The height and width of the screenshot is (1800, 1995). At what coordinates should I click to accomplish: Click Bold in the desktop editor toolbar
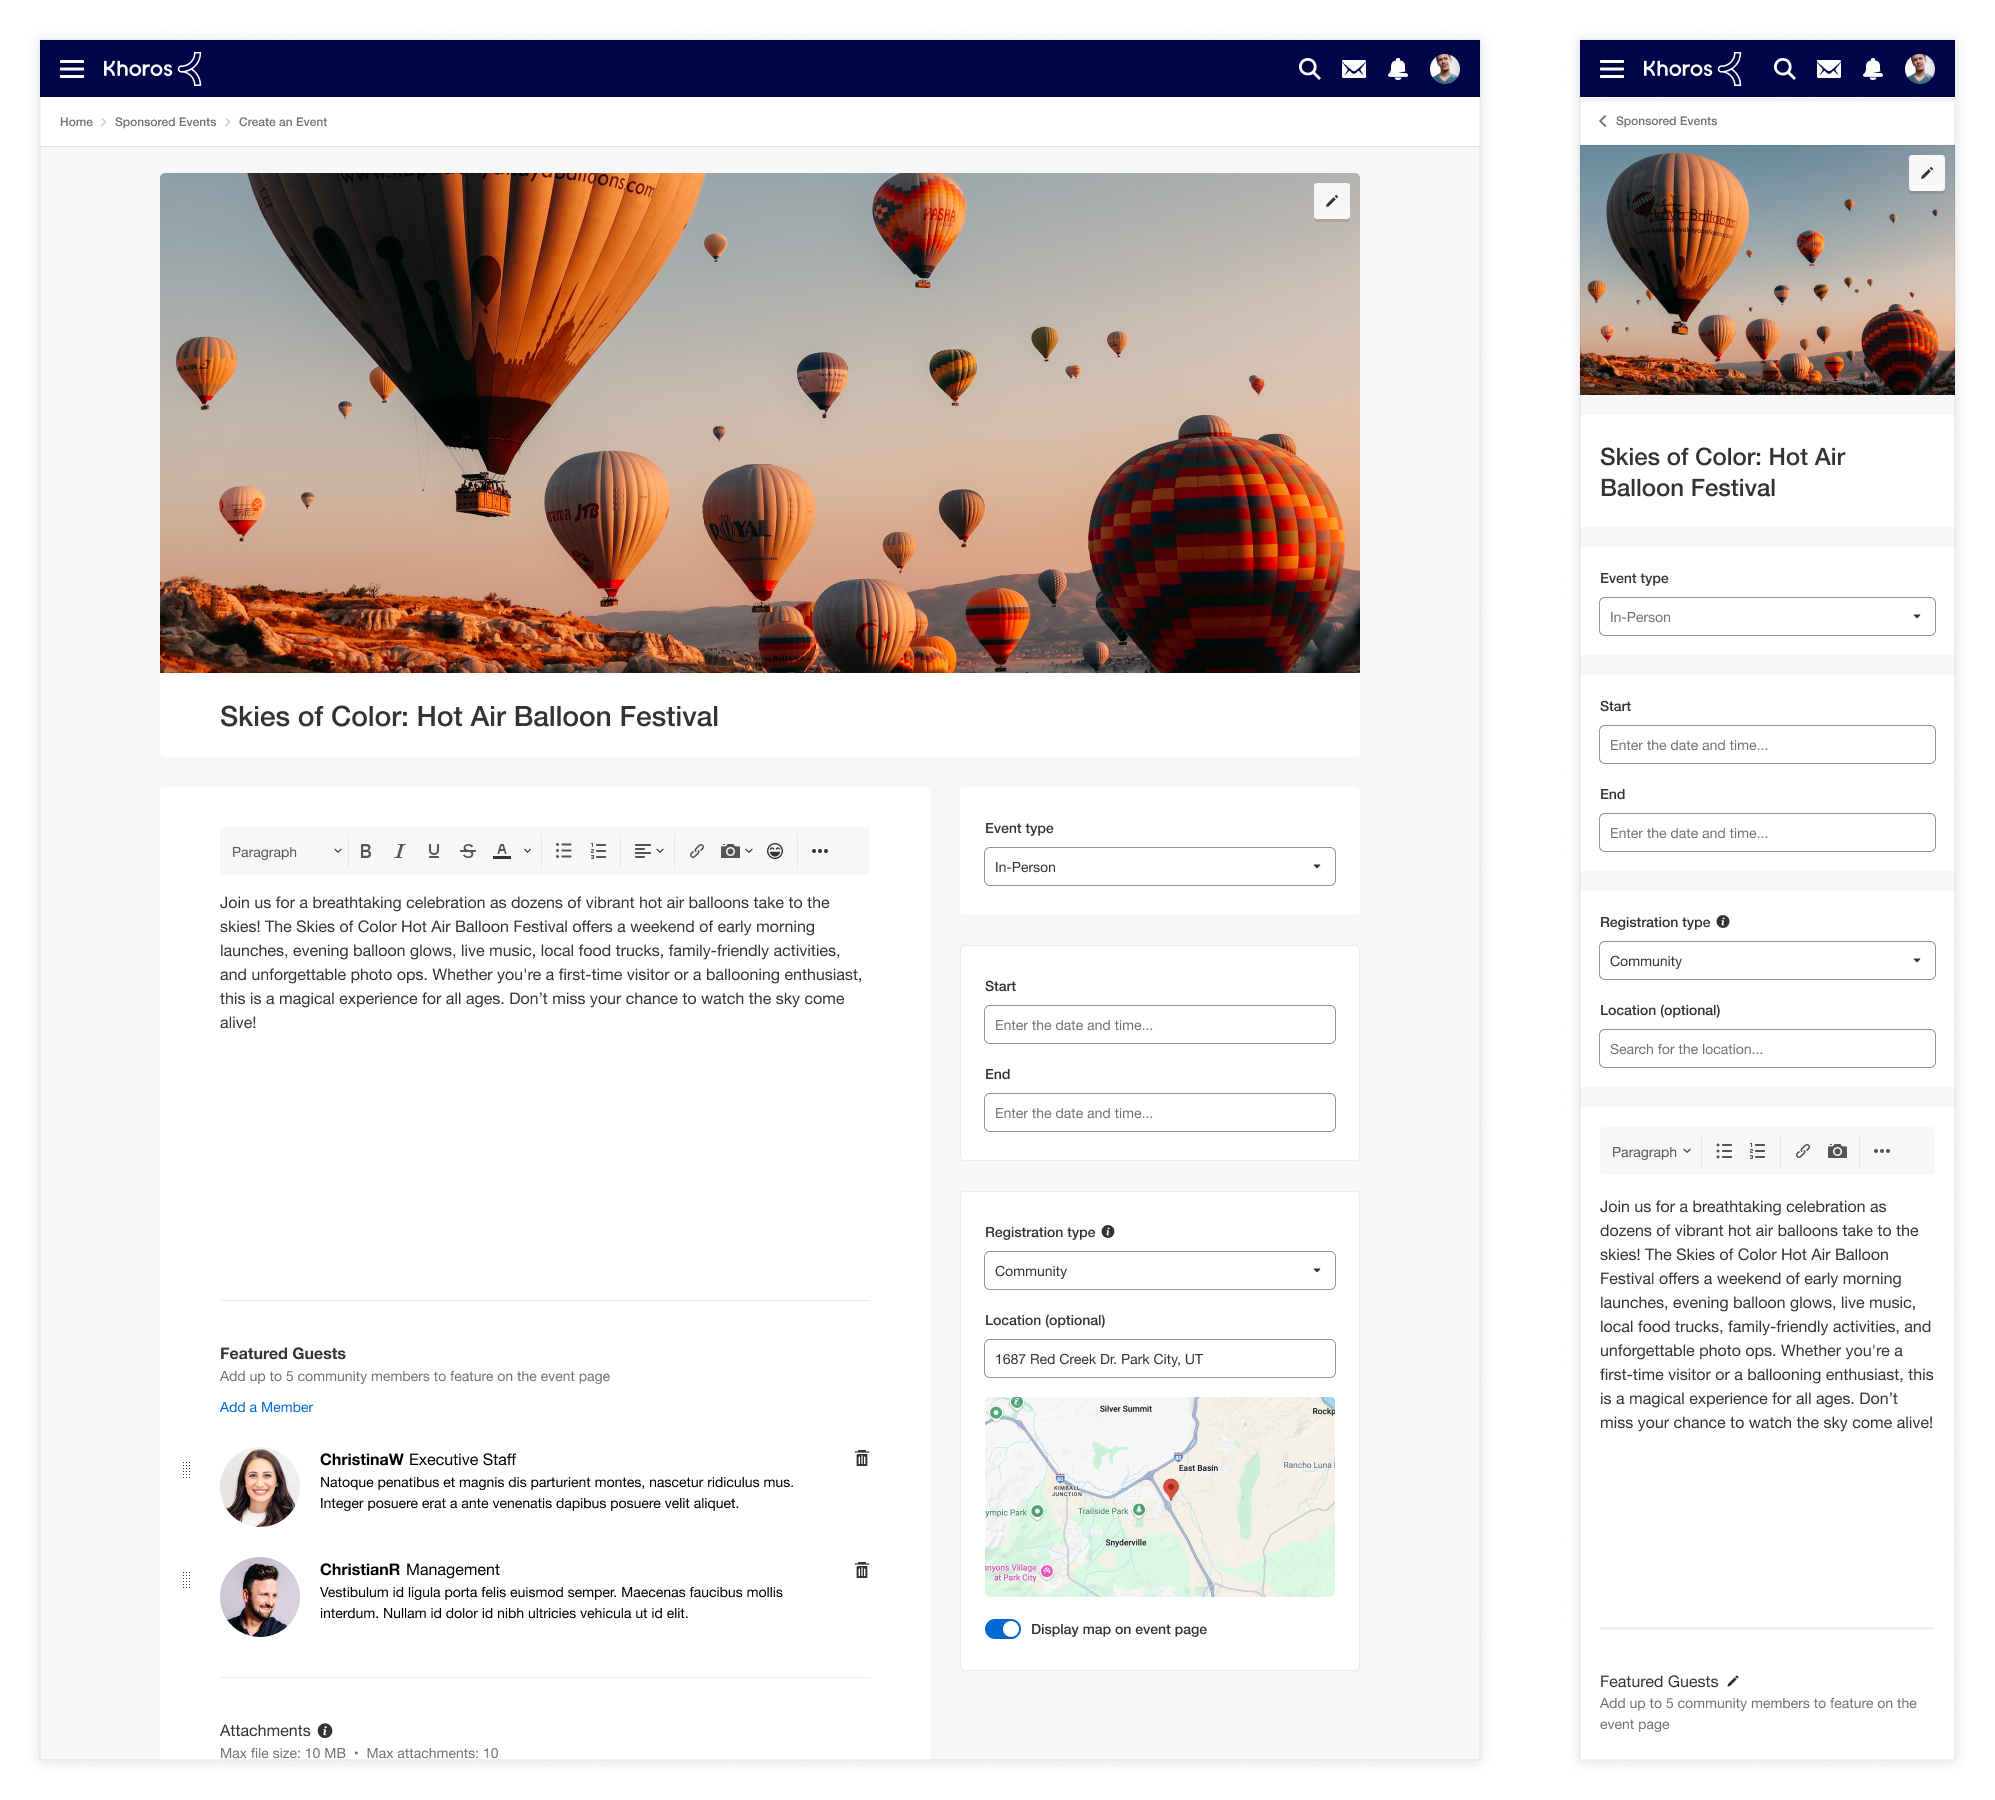[366, 851]
